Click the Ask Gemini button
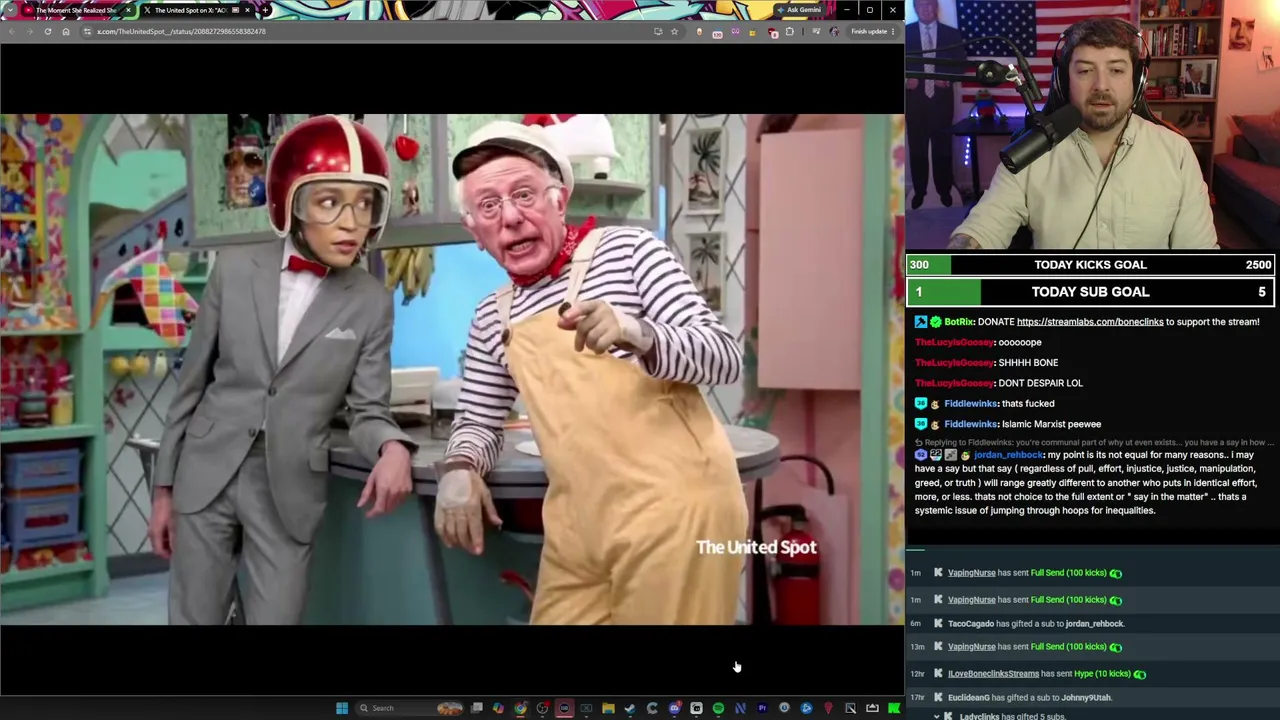 [x=799, y=10]
